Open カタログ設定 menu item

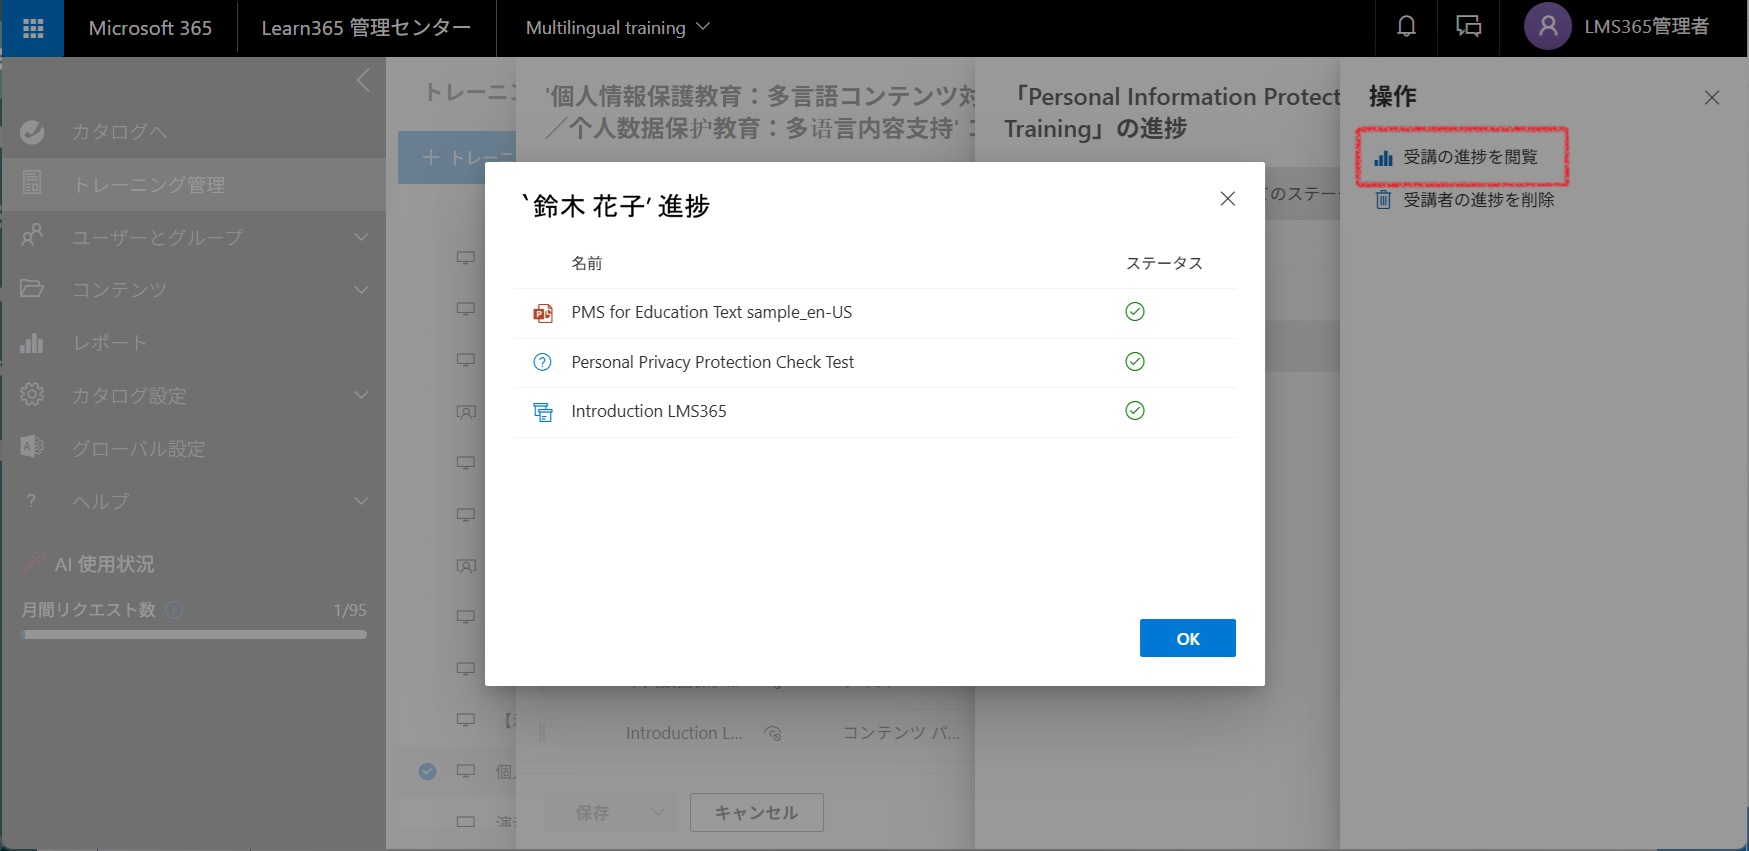129,396
